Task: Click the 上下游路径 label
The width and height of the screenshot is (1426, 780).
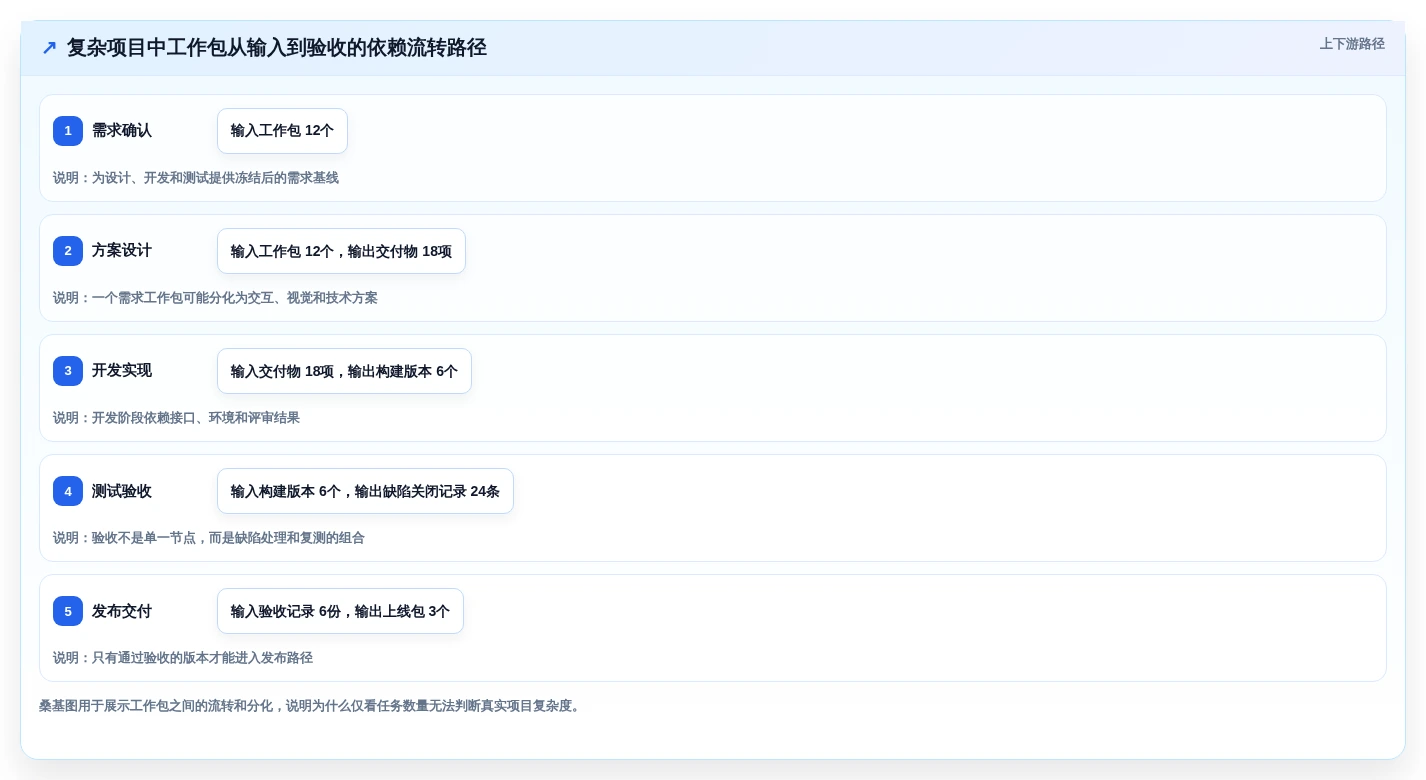Action: click(1352, 44)
